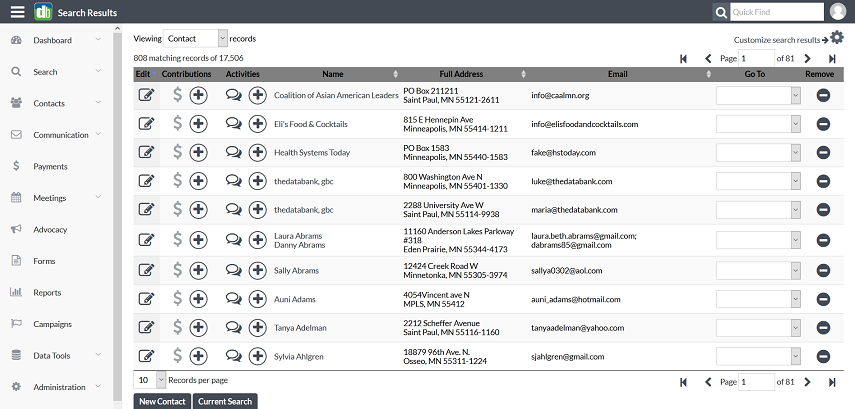Viewport: 855px width, 409px height.
Task: Expand the Search sidebar menu
Action: (x=98, y=71)
